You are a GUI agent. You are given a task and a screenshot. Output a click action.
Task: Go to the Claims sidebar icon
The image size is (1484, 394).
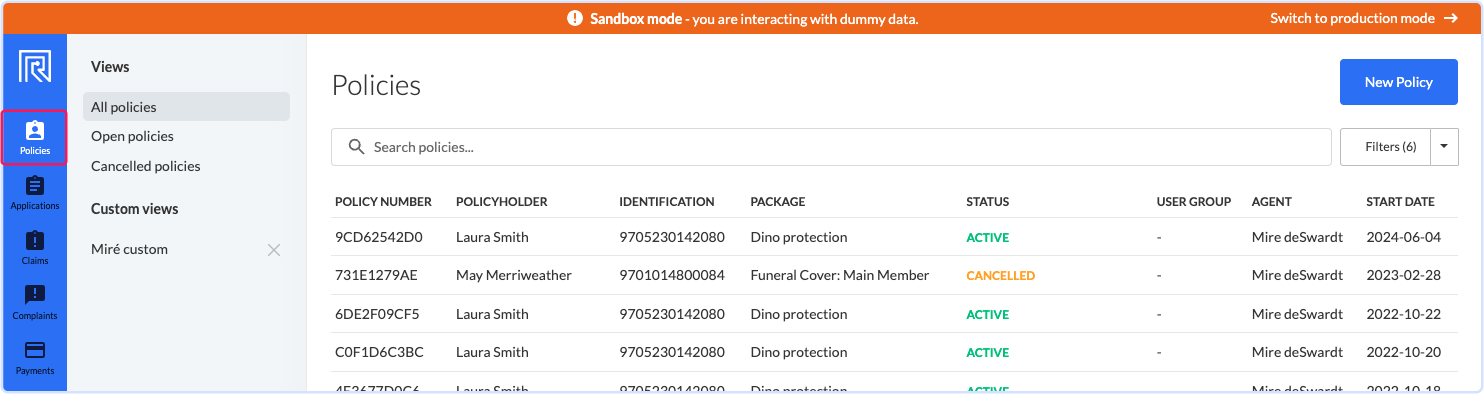coord(35,248)
